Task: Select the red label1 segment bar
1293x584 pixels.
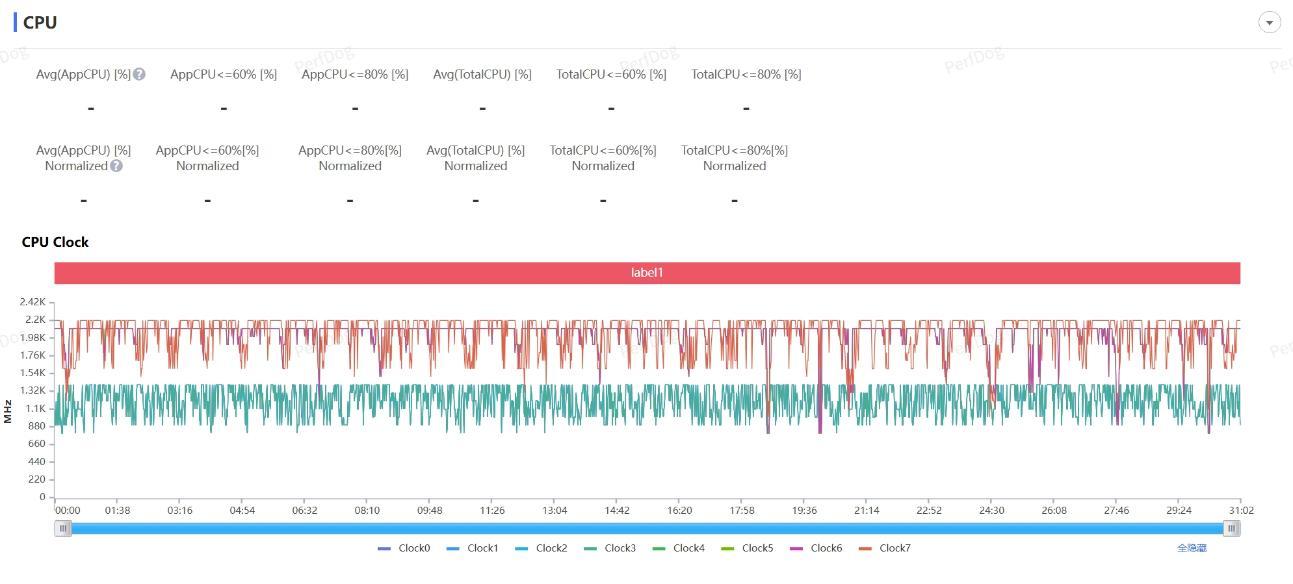Action: [647, 273]
